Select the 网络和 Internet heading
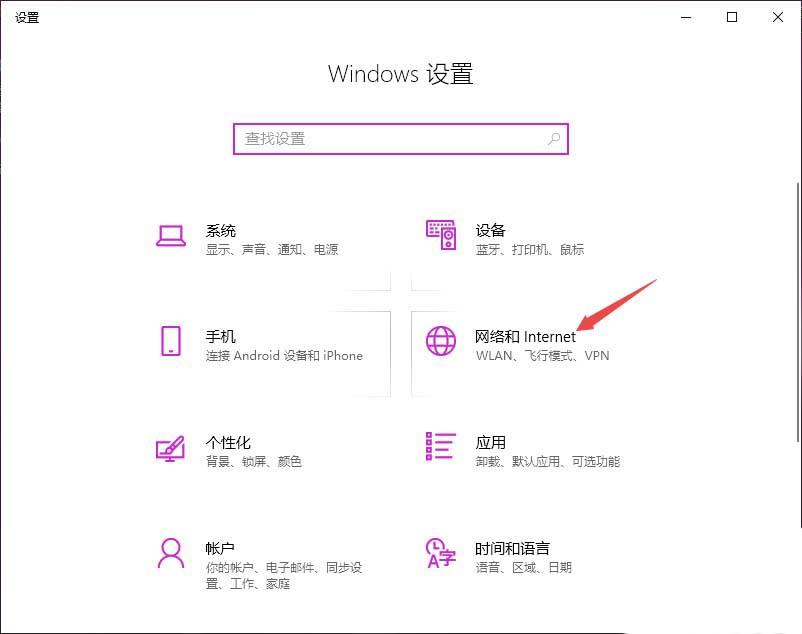This screenshot has width=802, height=634. click(x=525, y=336)
